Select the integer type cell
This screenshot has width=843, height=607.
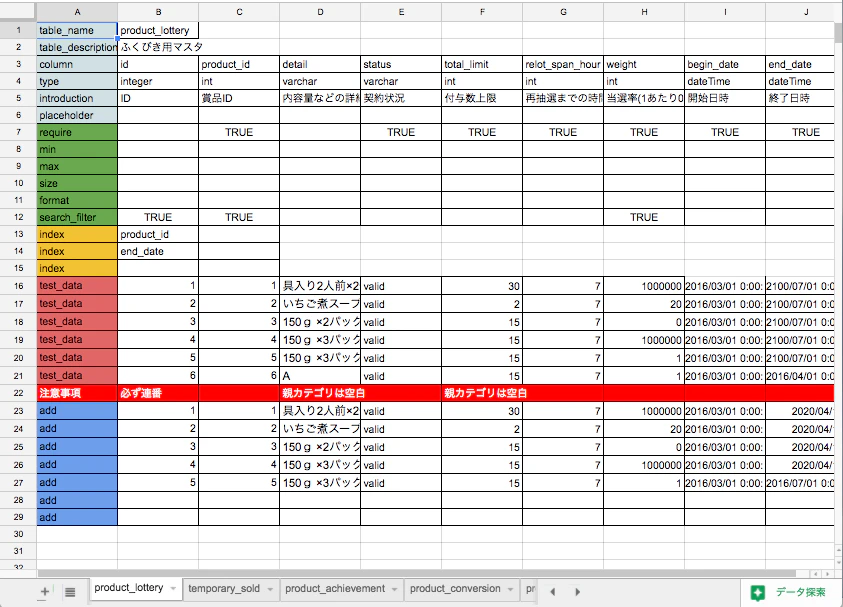pyautogui.click(x=158, y=81)
